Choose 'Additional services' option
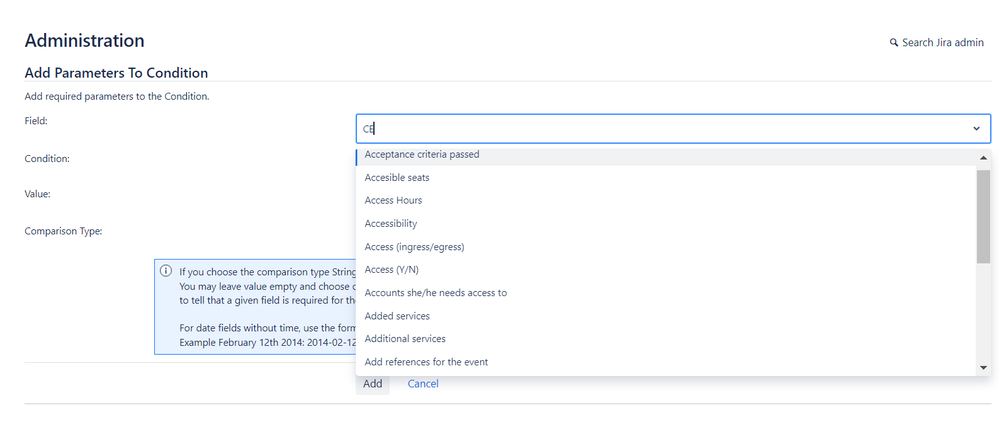The image size is (999, 426). tap(665, 339)
